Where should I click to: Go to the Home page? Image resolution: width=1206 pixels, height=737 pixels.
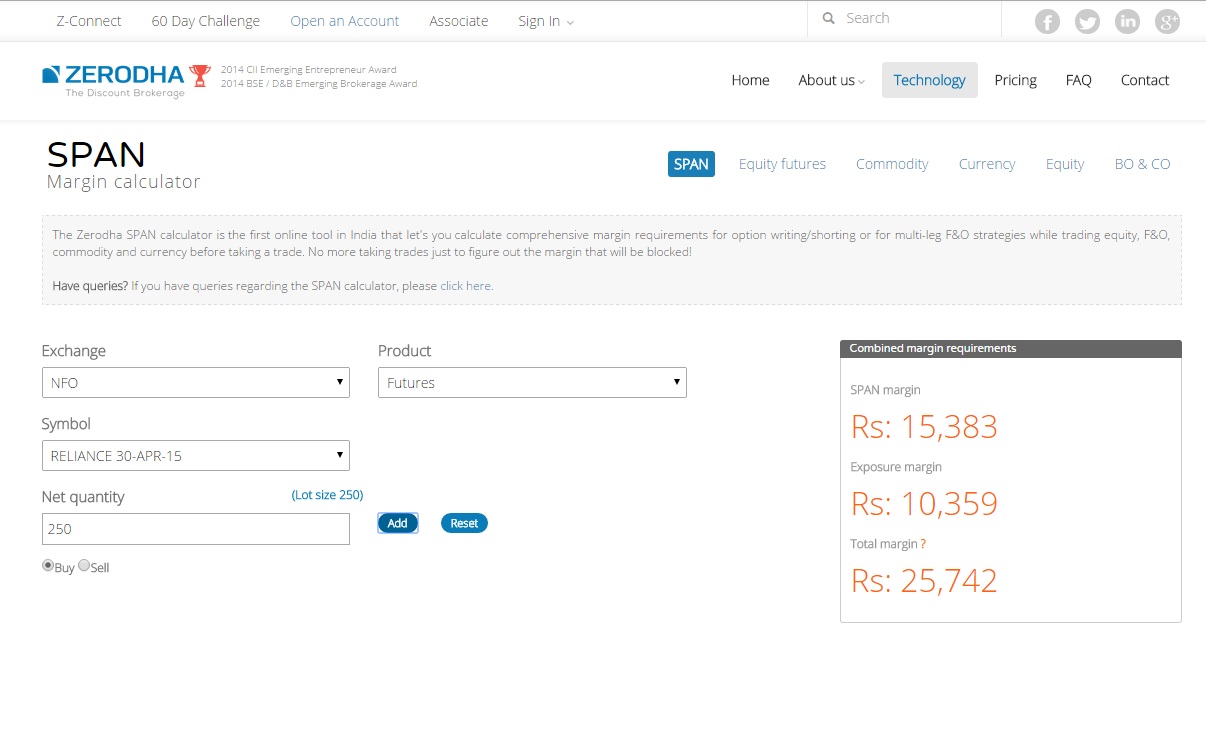tap(750, 80)
